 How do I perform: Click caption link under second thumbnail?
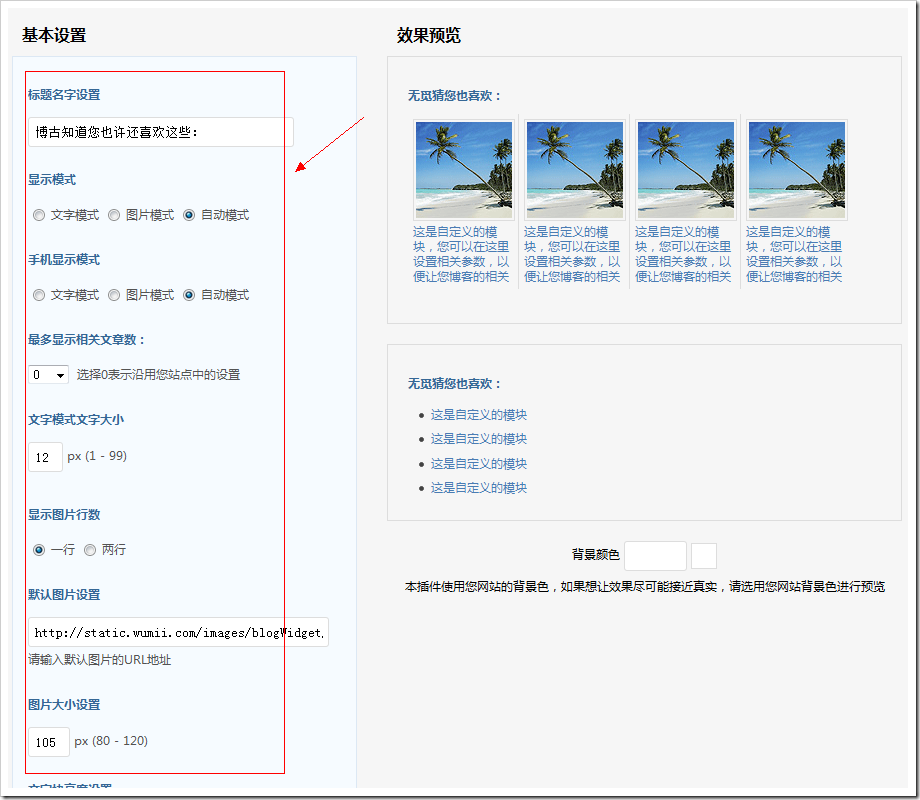(x=572, y=254)
